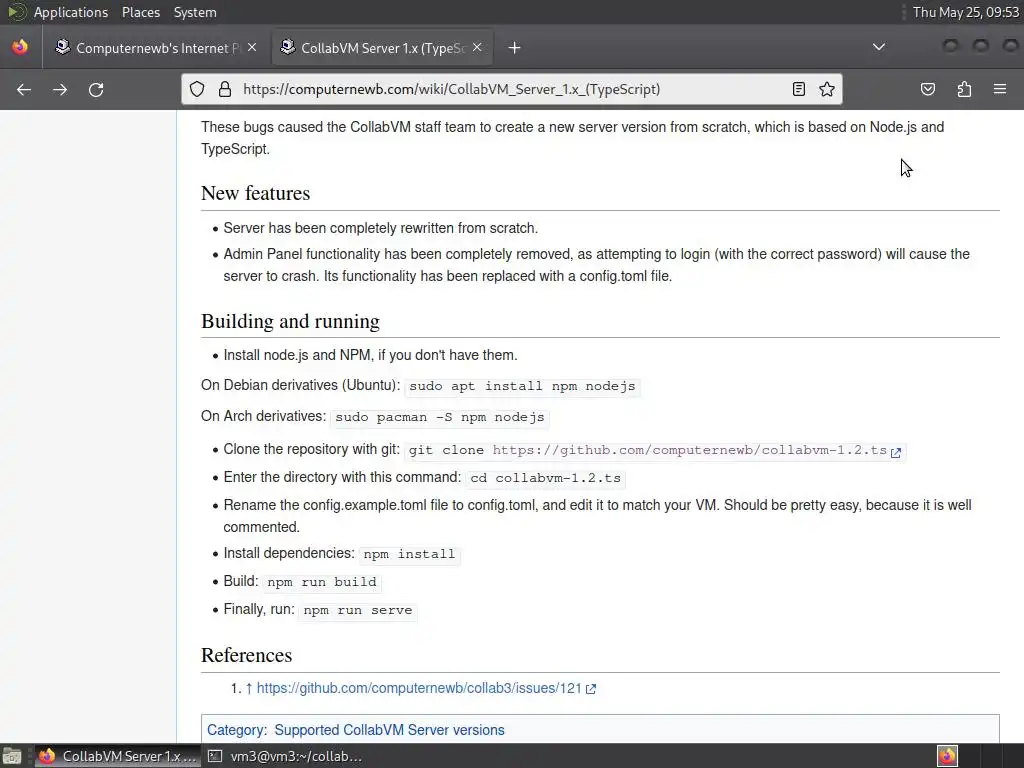The width and height of the screenshot is (1024, 768).
Task: Reload the current page
Action: coord(96,89)
